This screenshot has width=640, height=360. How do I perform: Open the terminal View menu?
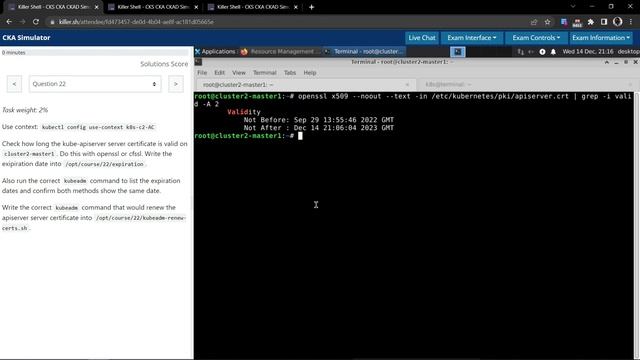239,73
